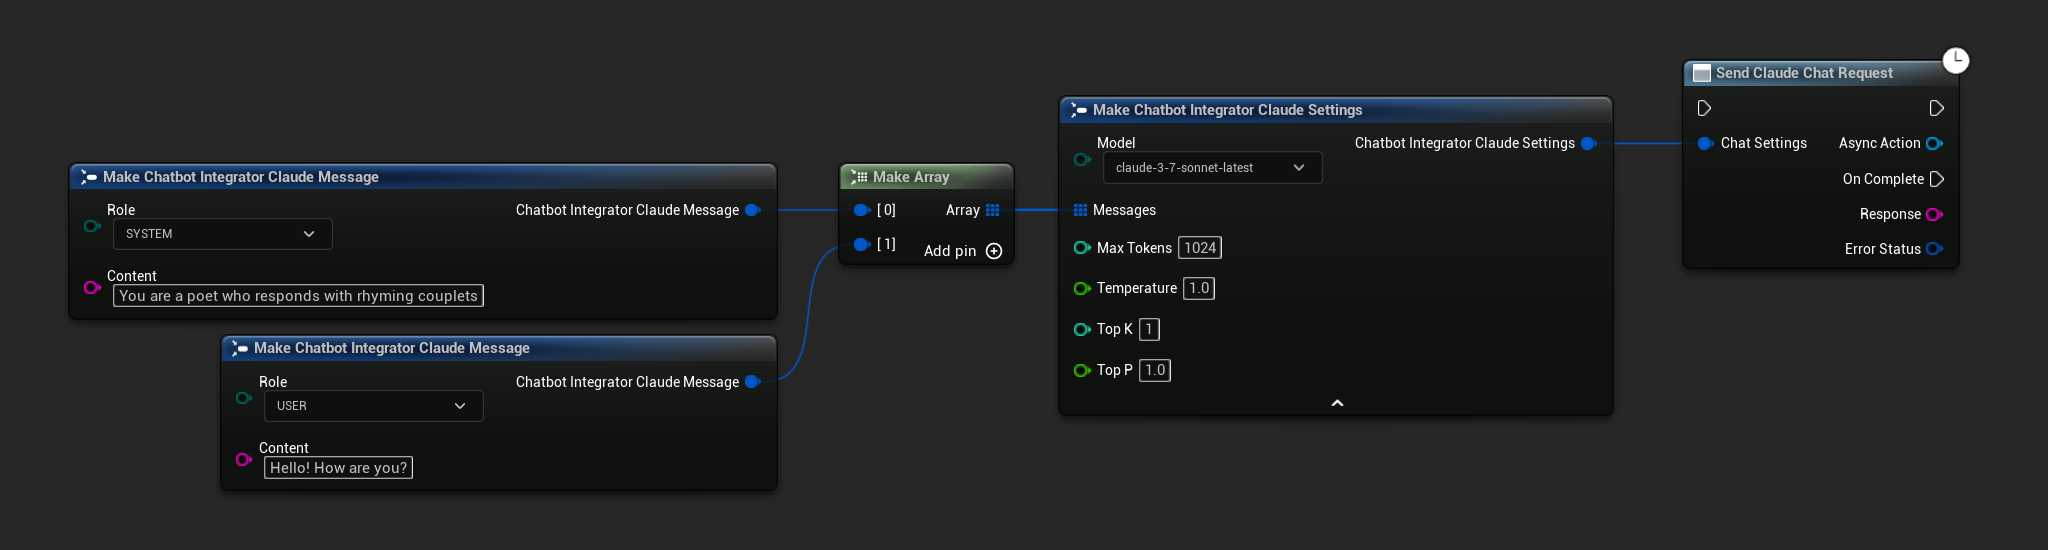
Task: Click the Add pin plus icon
Action: point(994,251)
